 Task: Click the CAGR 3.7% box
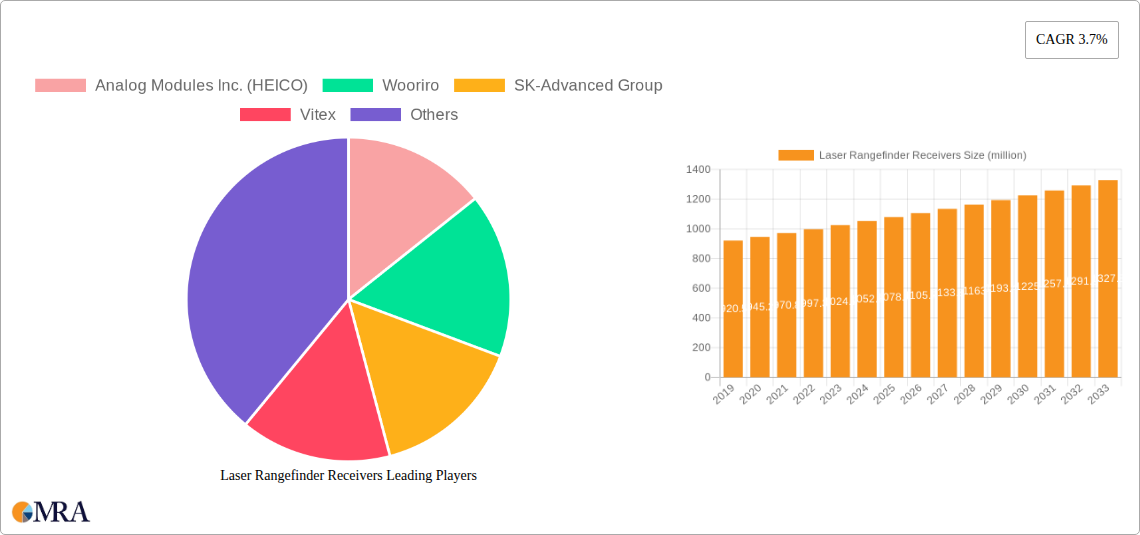tap(1072, 40)
